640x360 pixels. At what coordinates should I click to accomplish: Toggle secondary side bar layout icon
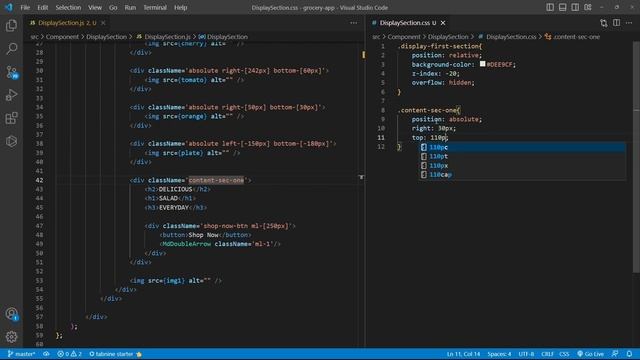[575, 7]
